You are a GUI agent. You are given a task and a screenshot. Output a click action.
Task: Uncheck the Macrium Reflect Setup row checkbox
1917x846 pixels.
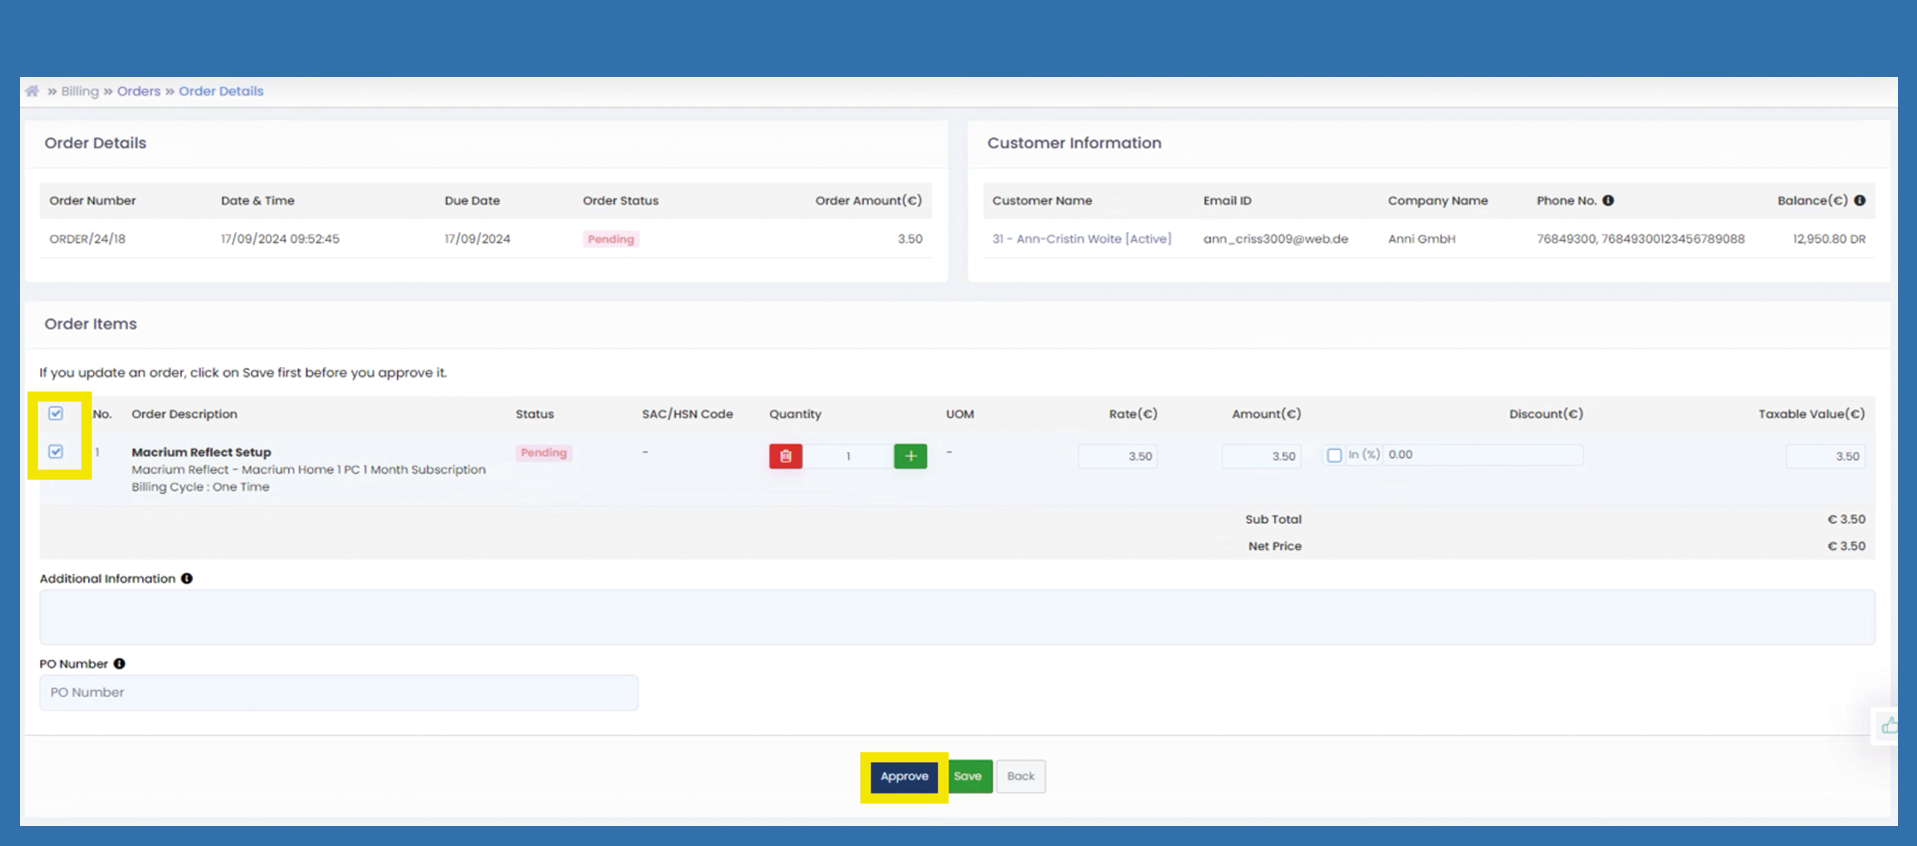56,452
